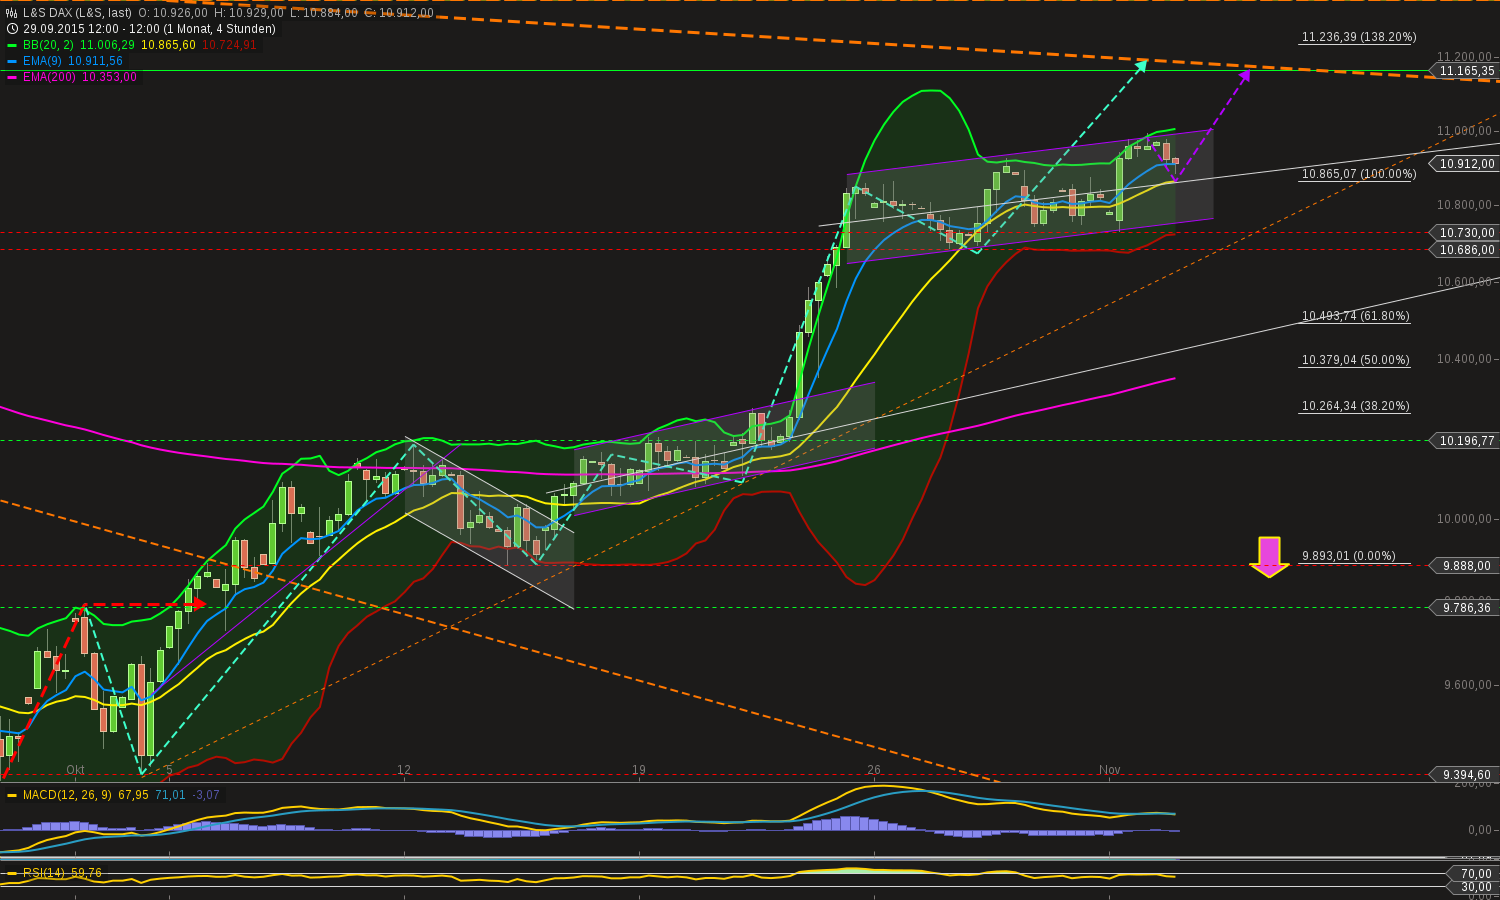Image resolution: width=1500 pixels, height=900 pixels.
Task: Click the lower Bollinger value 10.724,91
Action: pyautogui.click(x=230, y=45)
